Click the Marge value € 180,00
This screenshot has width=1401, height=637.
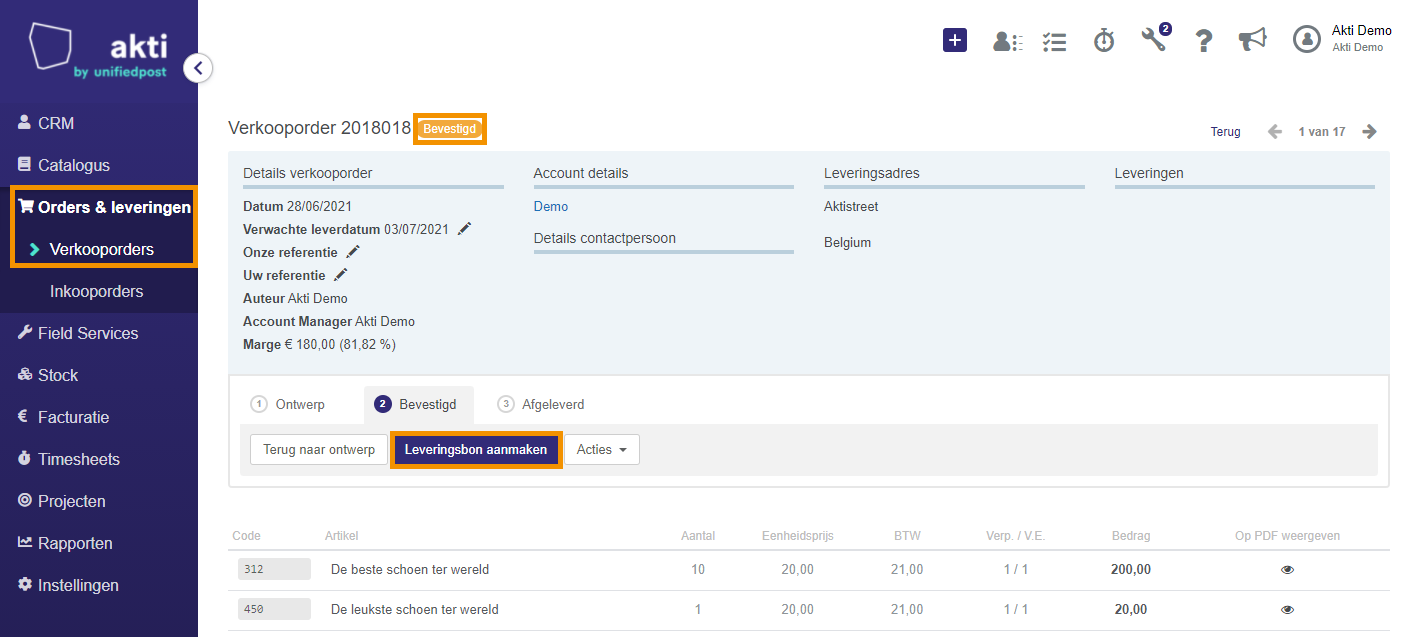[x=340, y=345]
